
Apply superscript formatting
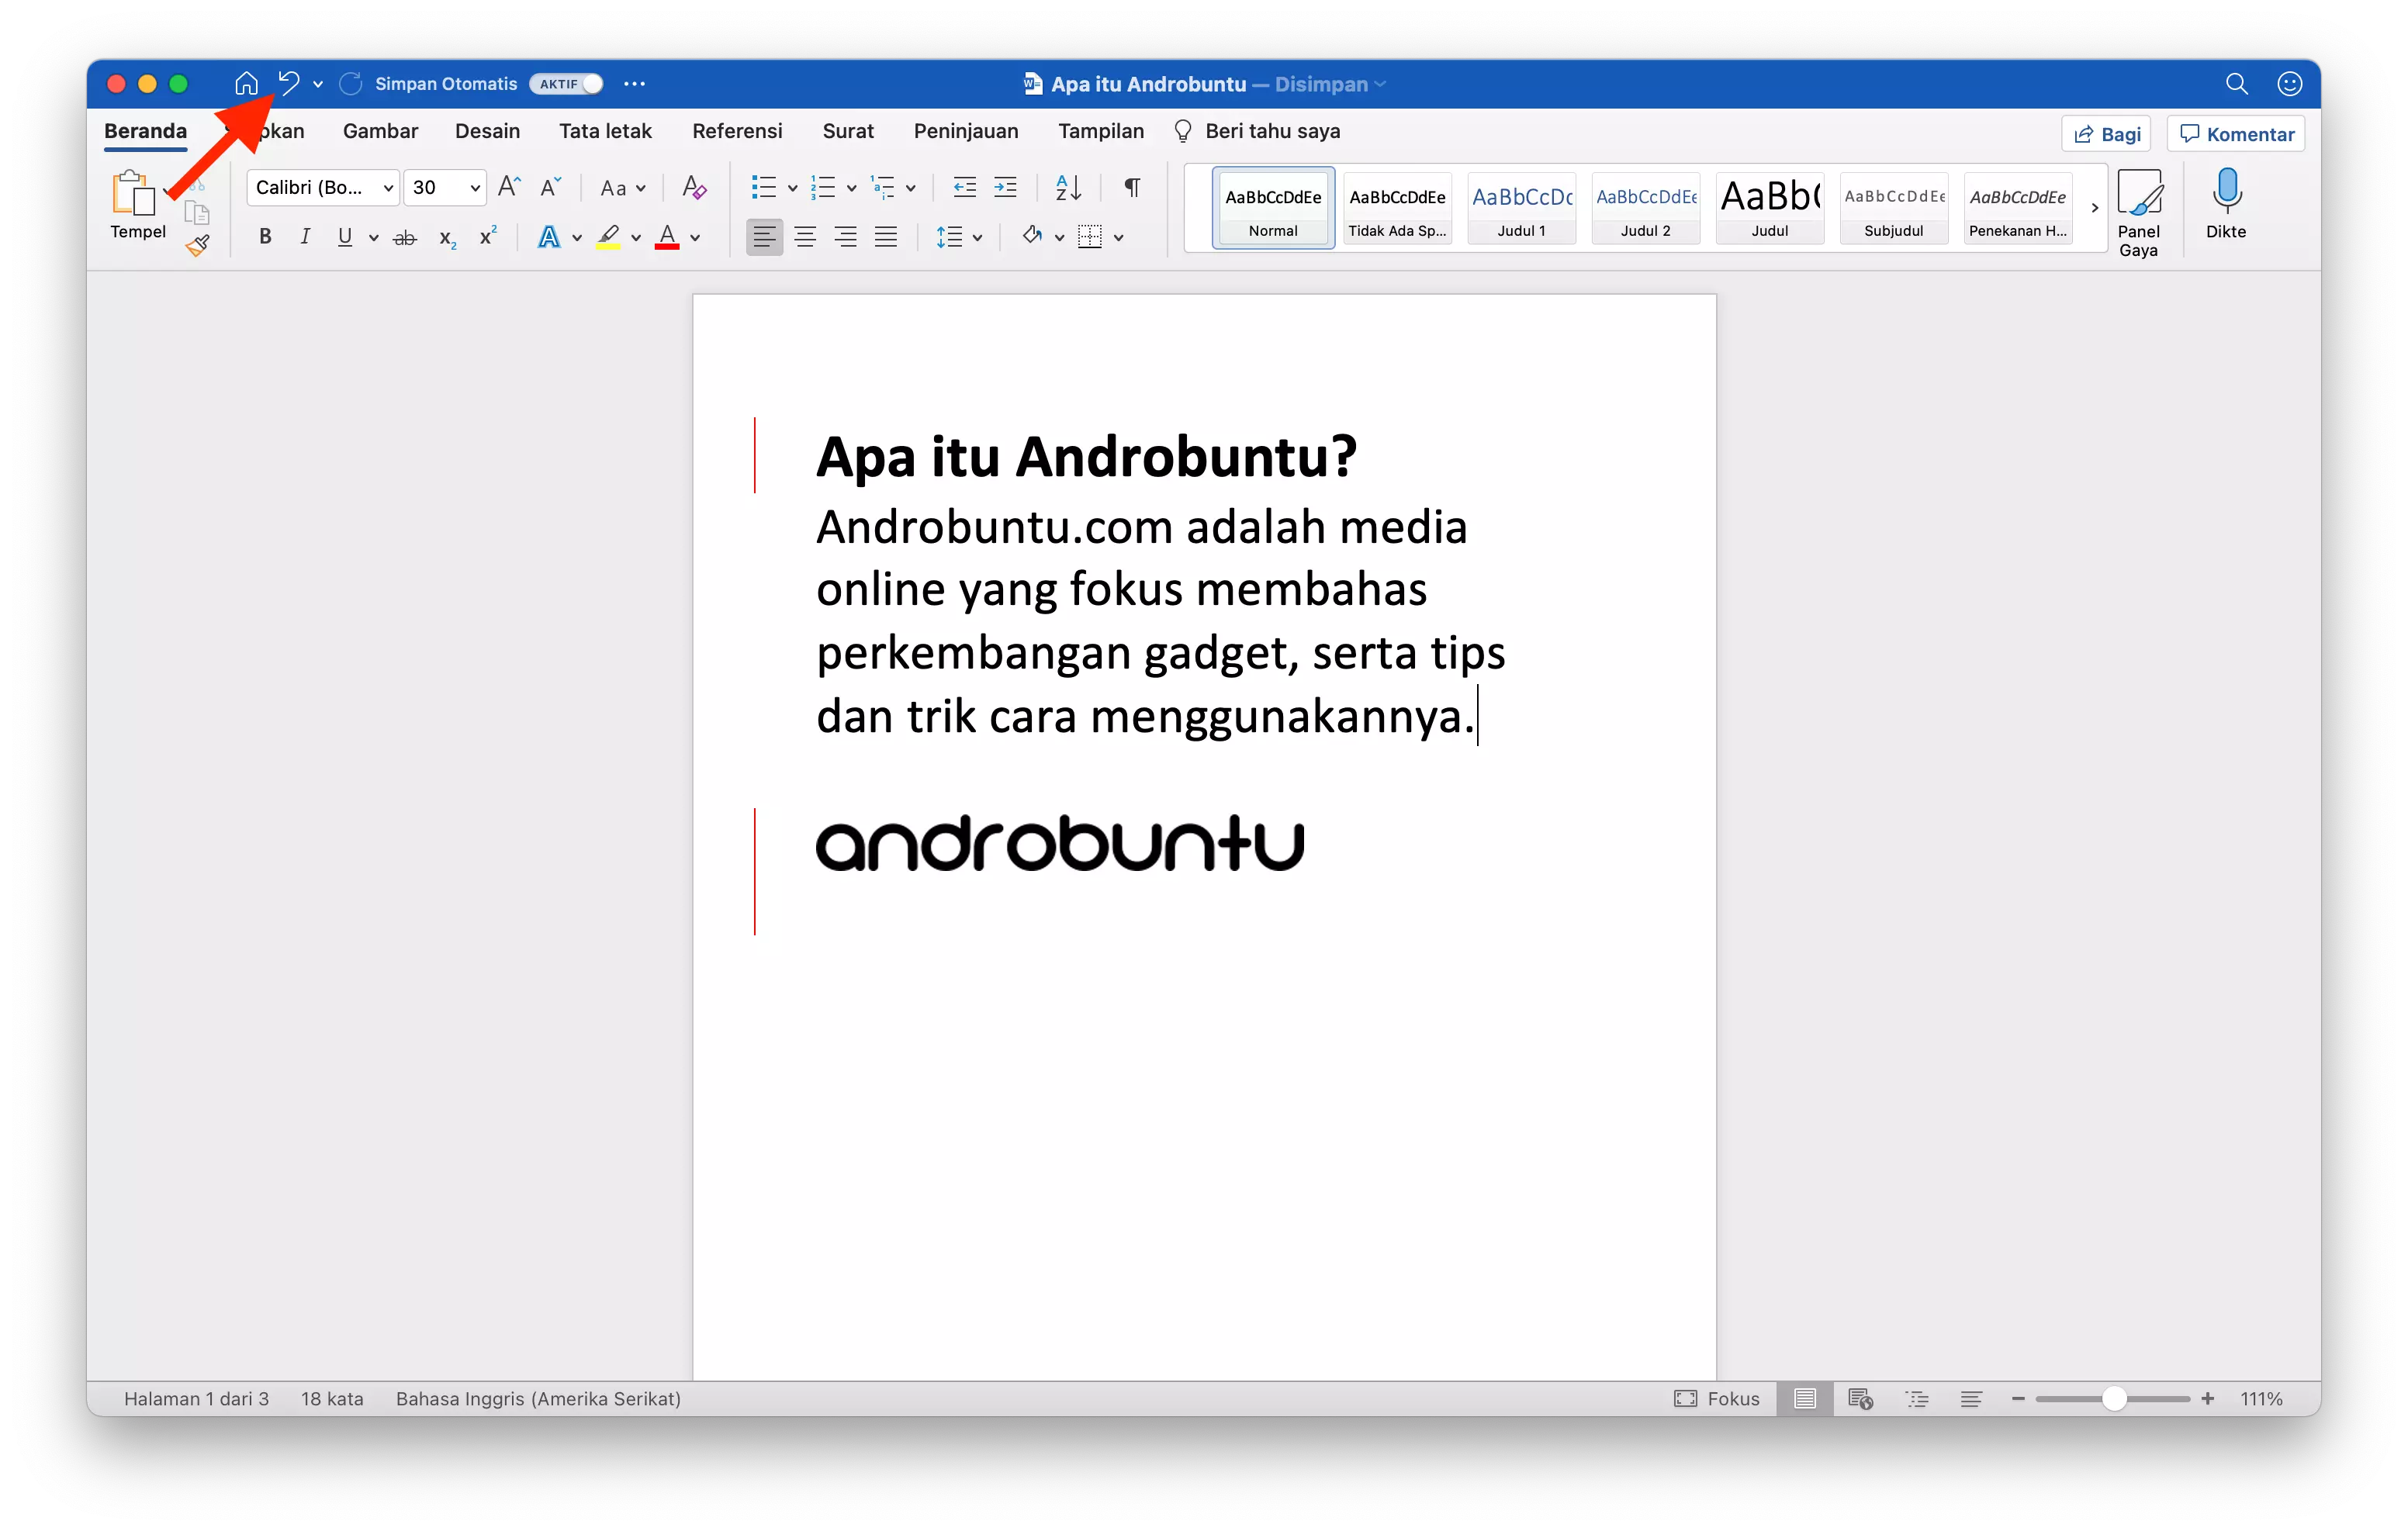click(487, 236)
